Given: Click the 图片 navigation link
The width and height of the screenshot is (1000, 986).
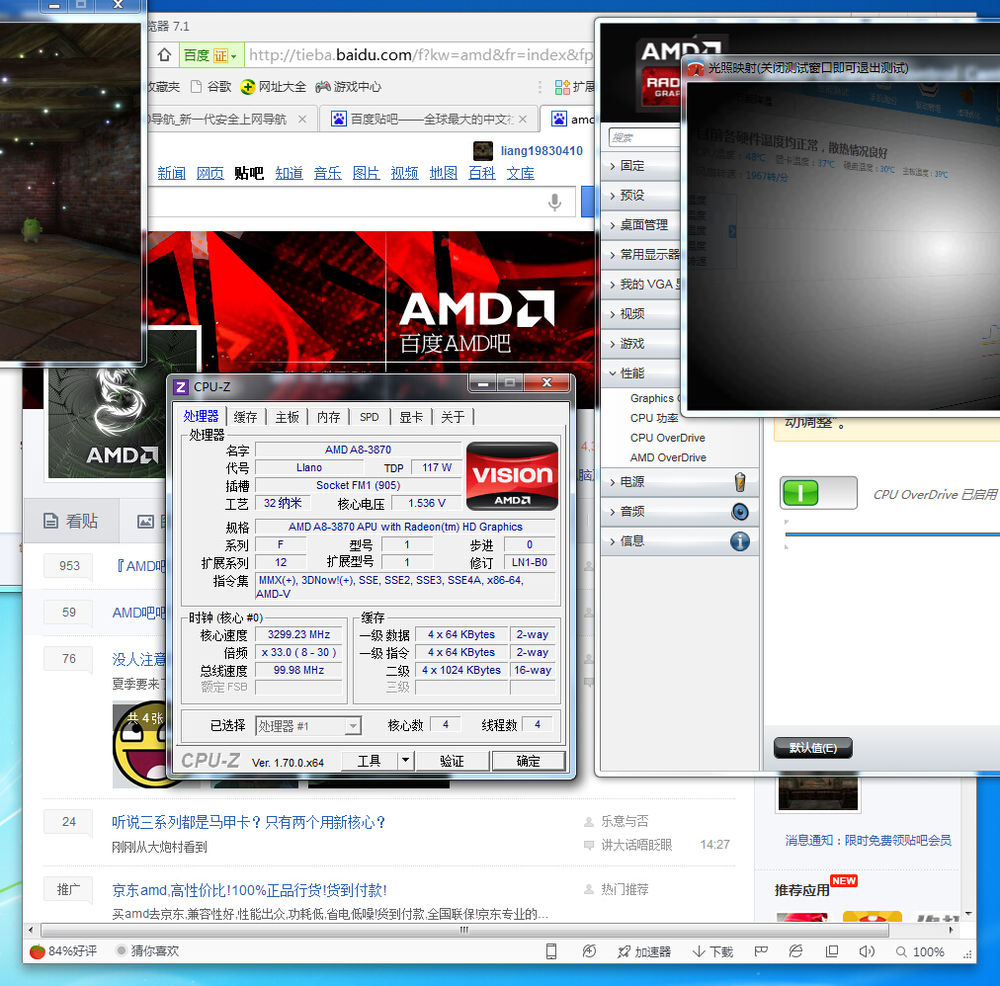Looking at the screenshot, I should (366, 173).
